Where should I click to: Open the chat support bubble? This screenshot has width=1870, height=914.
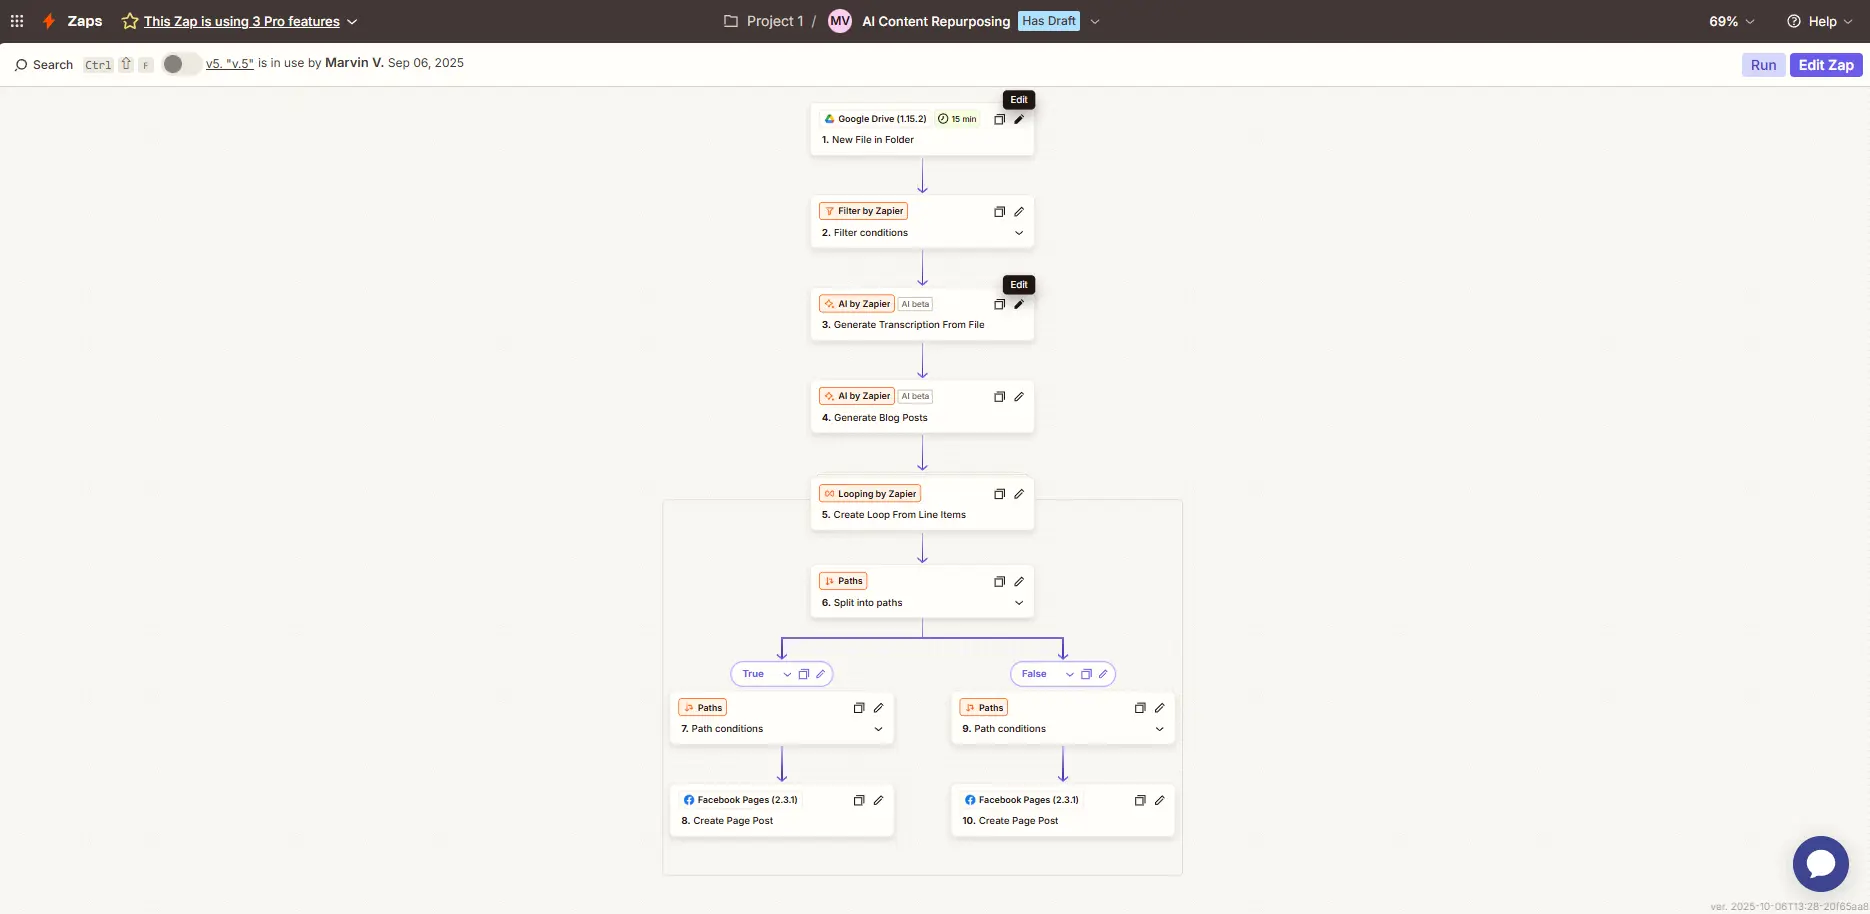tap(1820, 863)
